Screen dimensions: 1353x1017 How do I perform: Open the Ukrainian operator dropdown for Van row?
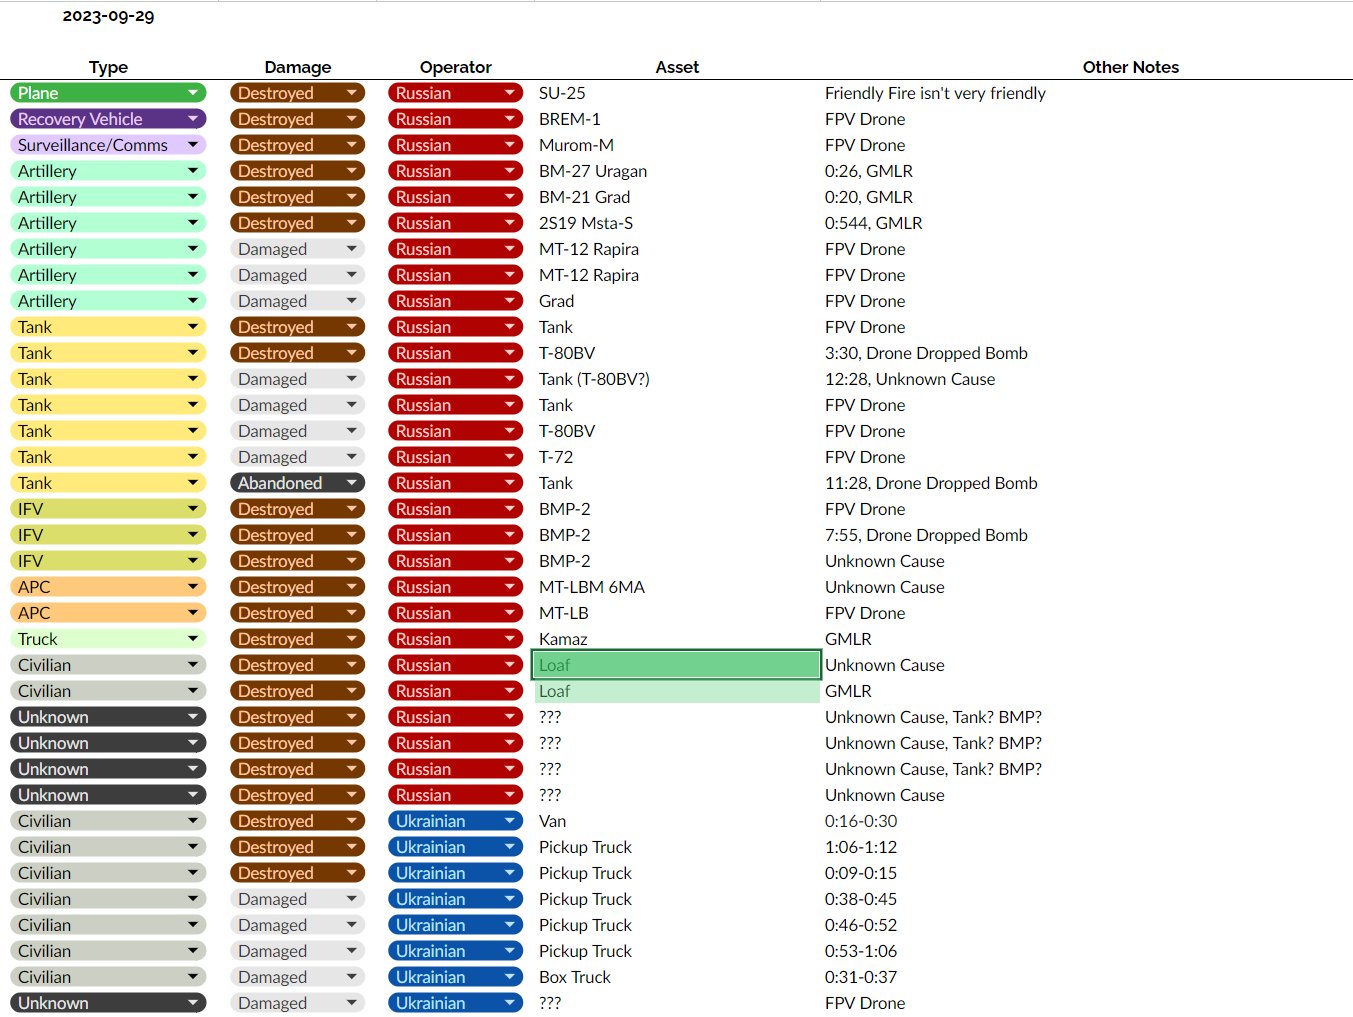[455, 821]
